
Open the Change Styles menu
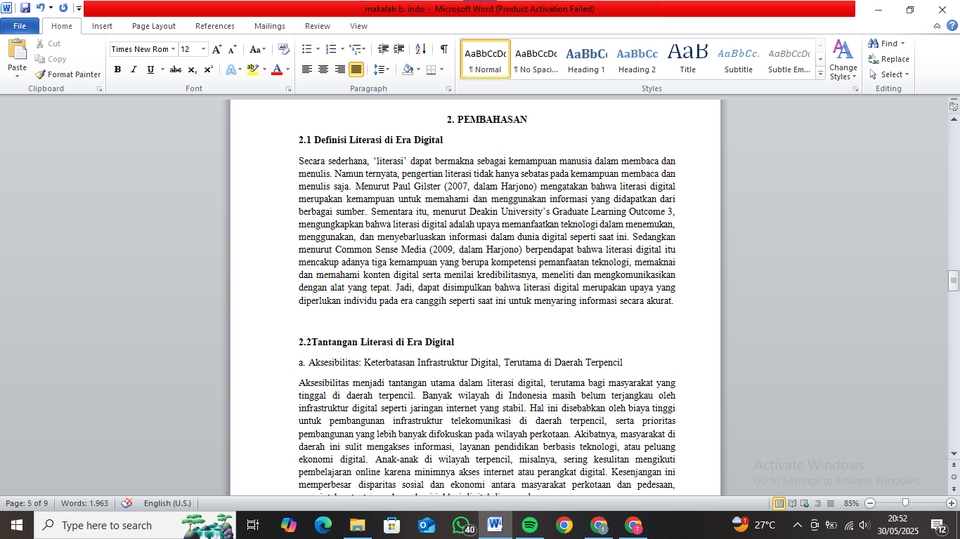coord(843,59)
